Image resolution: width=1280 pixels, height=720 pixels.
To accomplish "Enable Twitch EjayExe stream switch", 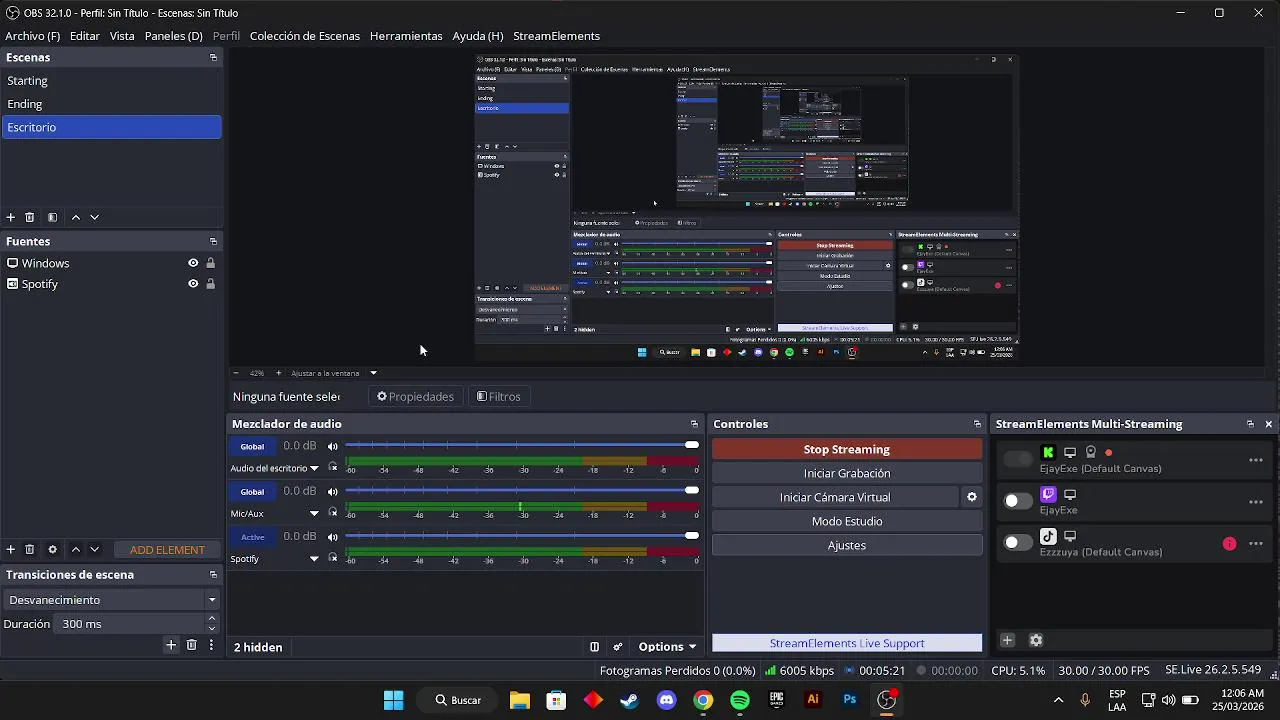I will pos(1018,501).
